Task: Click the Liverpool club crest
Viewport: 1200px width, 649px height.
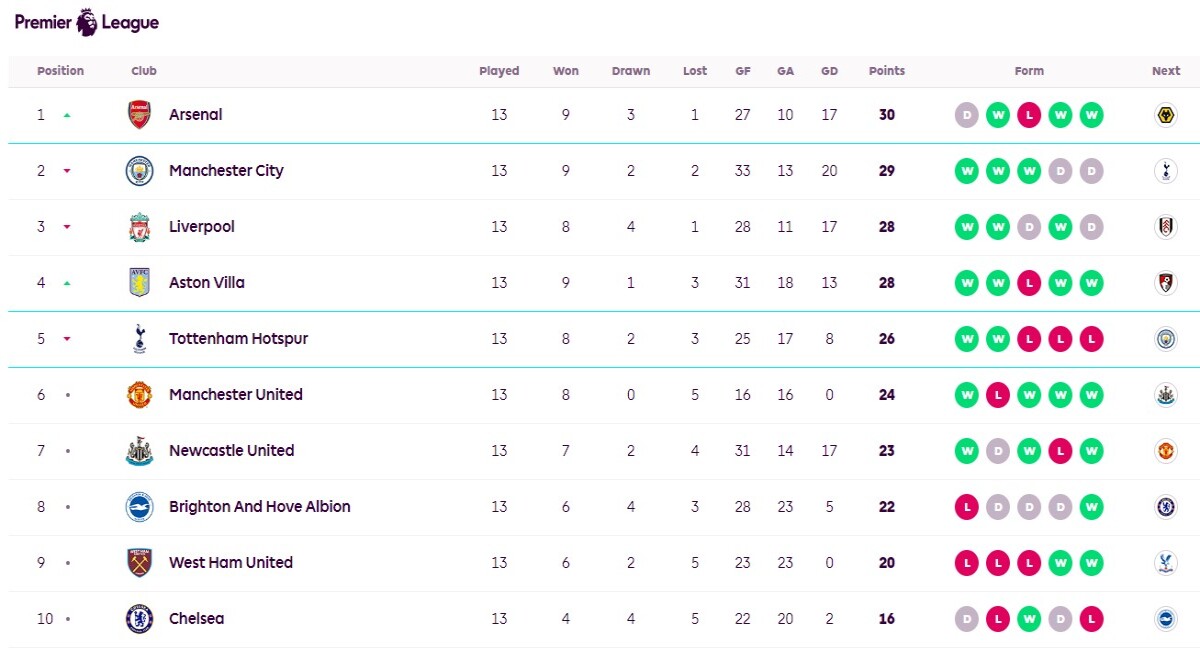Action: click(x=139, y=227)
